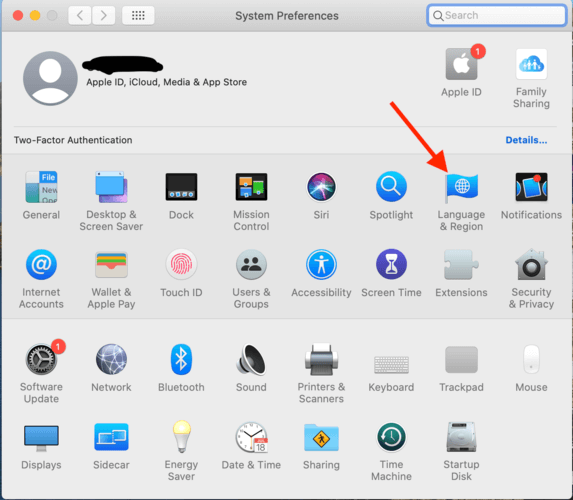Open Internet Accounts pane
Screen dimensions: 573x500
click(x=41, y=264)
